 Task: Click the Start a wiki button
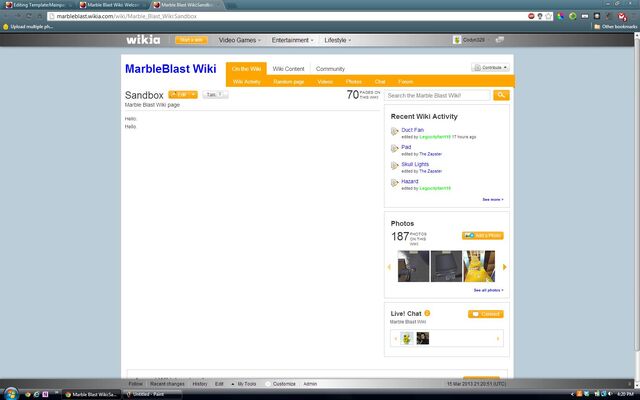tap(191, 40)
